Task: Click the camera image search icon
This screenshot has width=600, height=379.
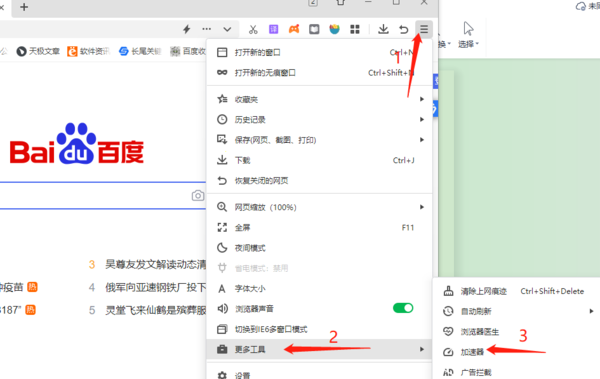Action: 198,196
